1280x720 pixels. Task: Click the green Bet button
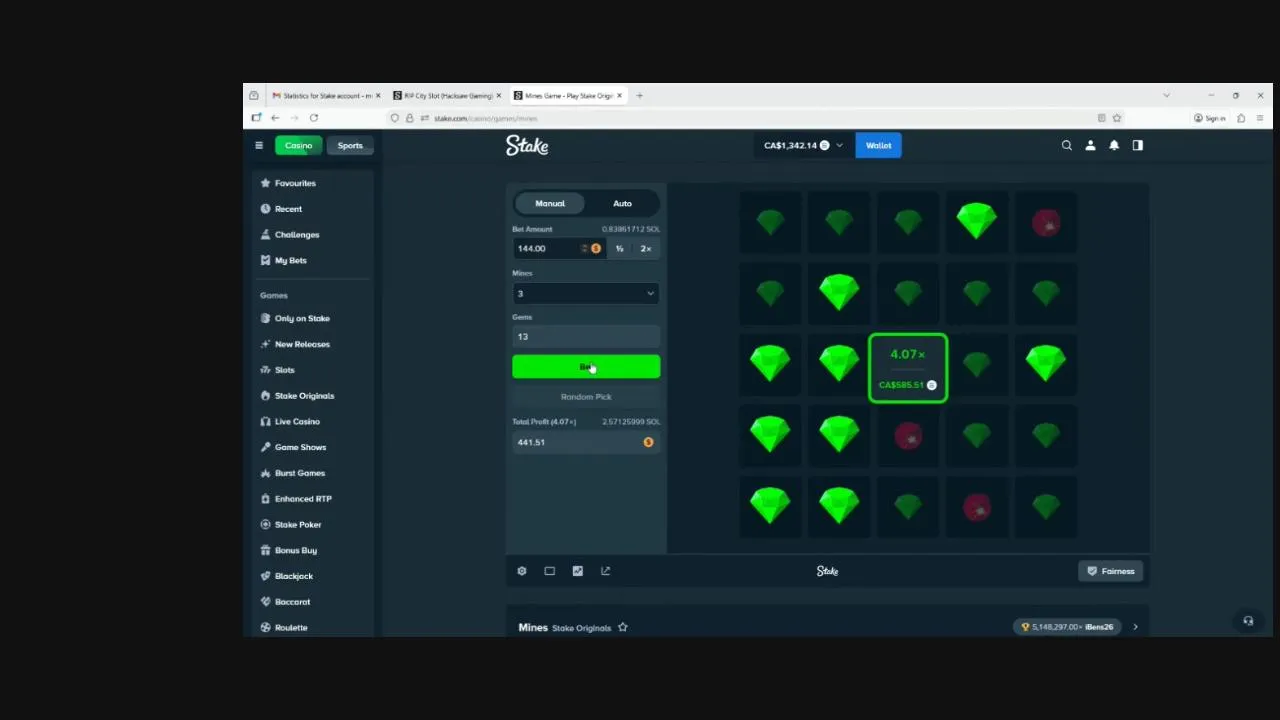[x=586, y=367]
